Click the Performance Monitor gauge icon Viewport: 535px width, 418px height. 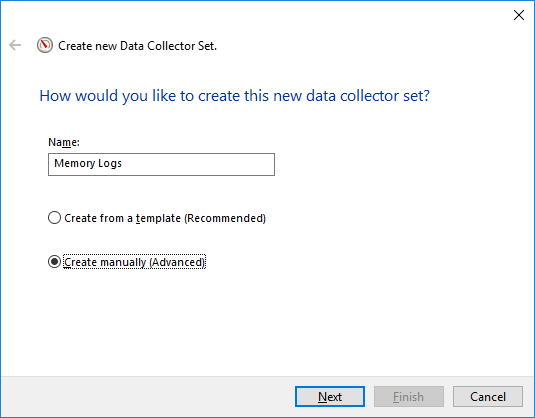(45, 45)
